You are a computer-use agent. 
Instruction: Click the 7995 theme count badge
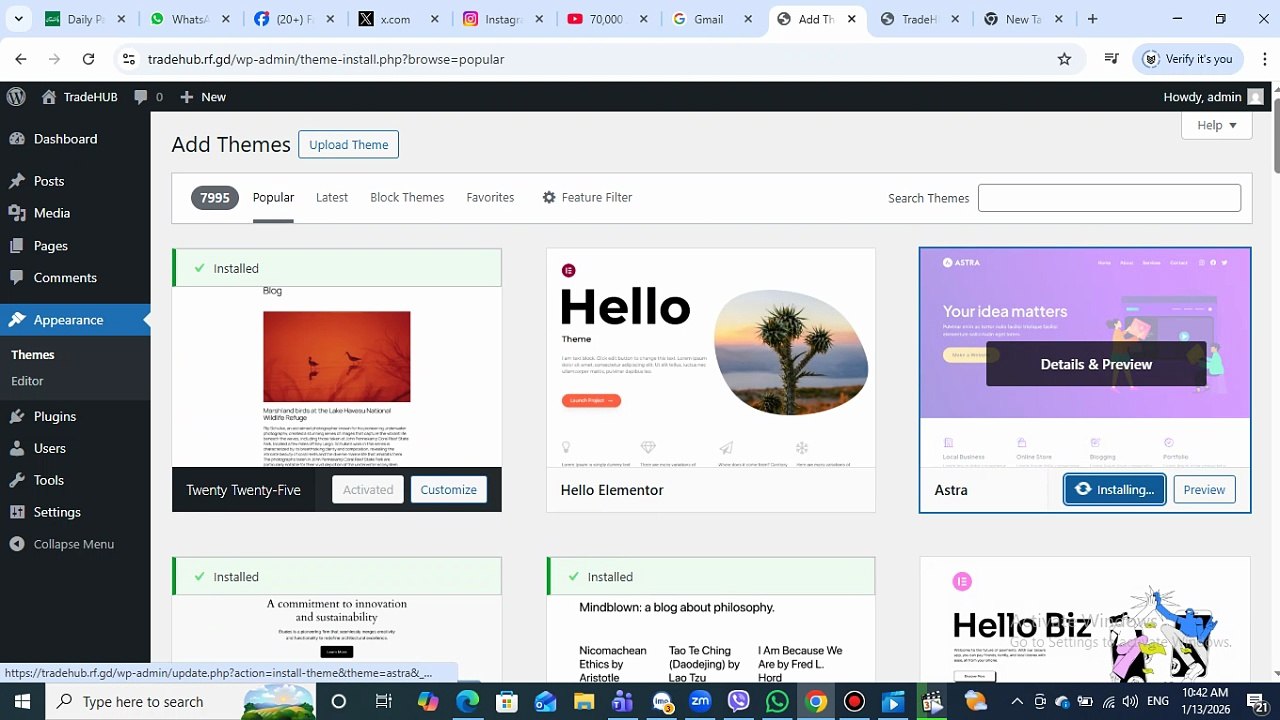(x=215, y=198)
